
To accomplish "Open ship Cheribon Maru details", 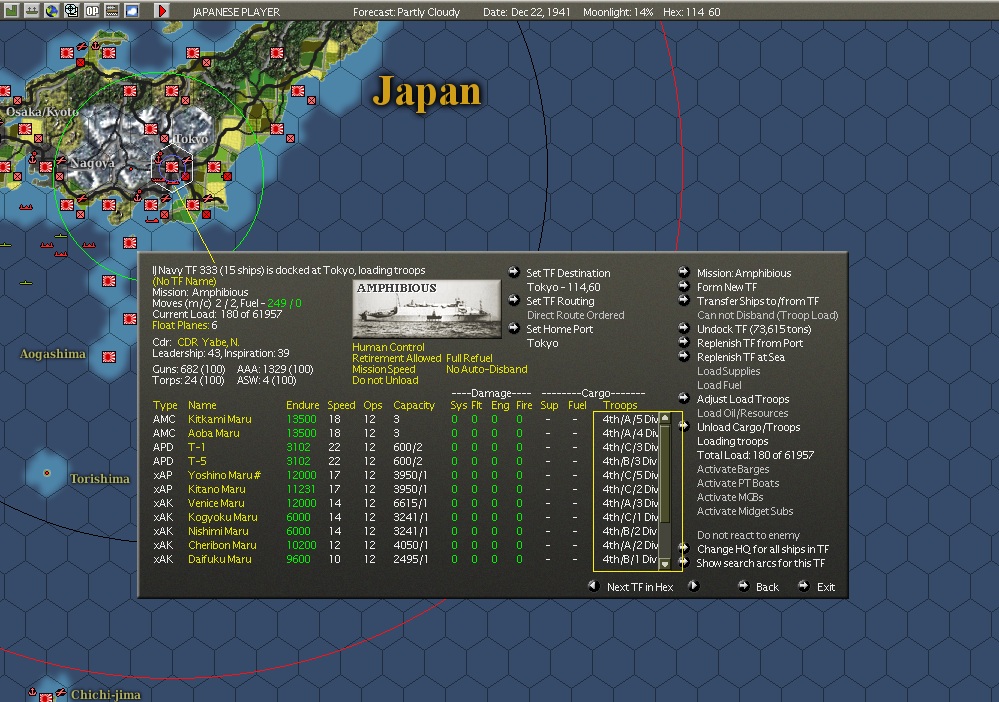I will (222, 545).
